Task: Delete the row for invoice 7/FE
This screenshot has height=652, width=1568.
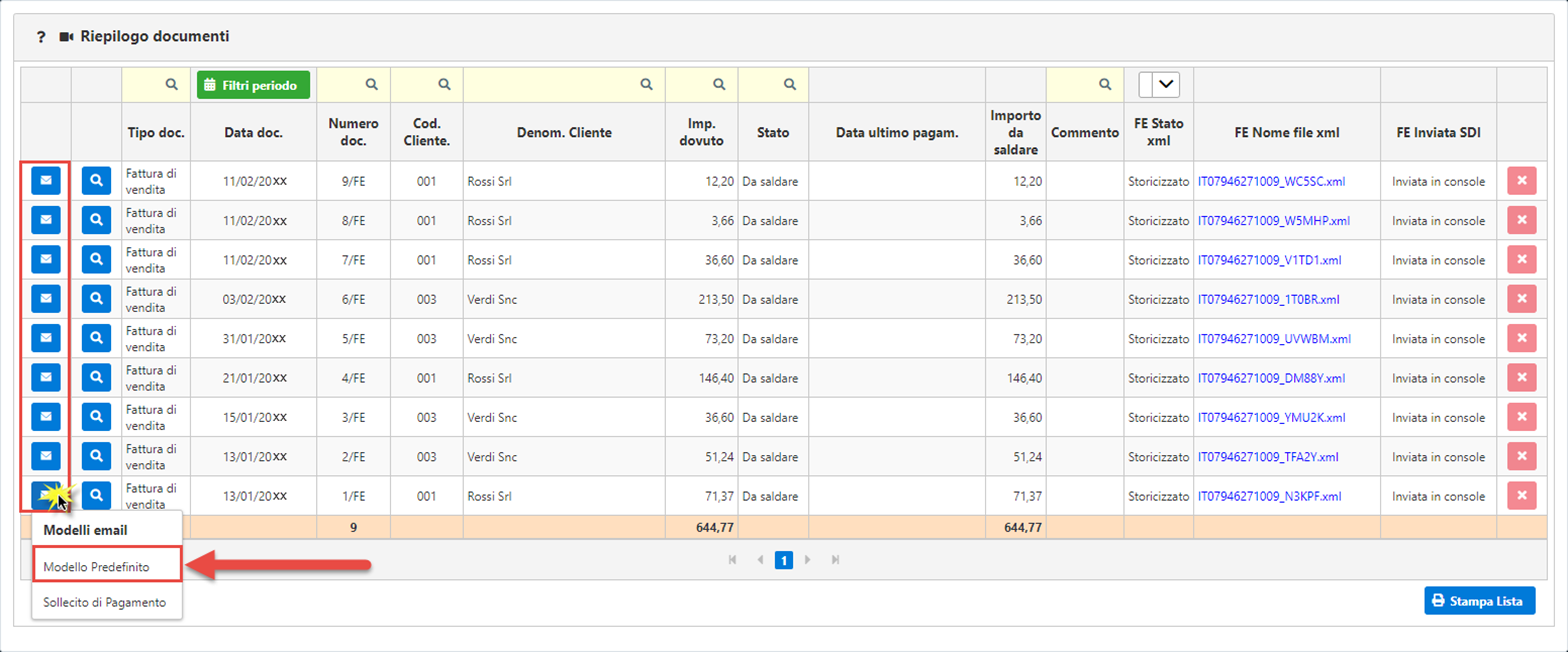Action: (x=1521, y=259)
